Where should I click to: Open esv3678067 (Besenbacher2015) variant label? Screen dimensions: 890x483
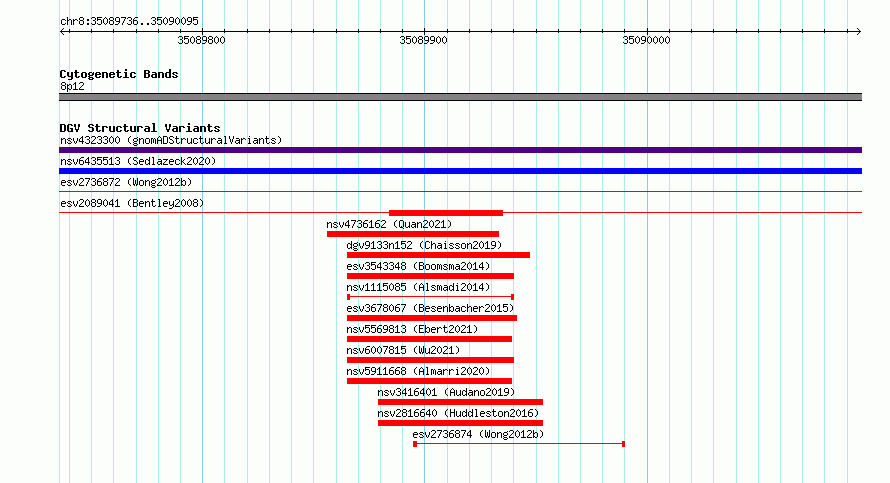point(430,308)
